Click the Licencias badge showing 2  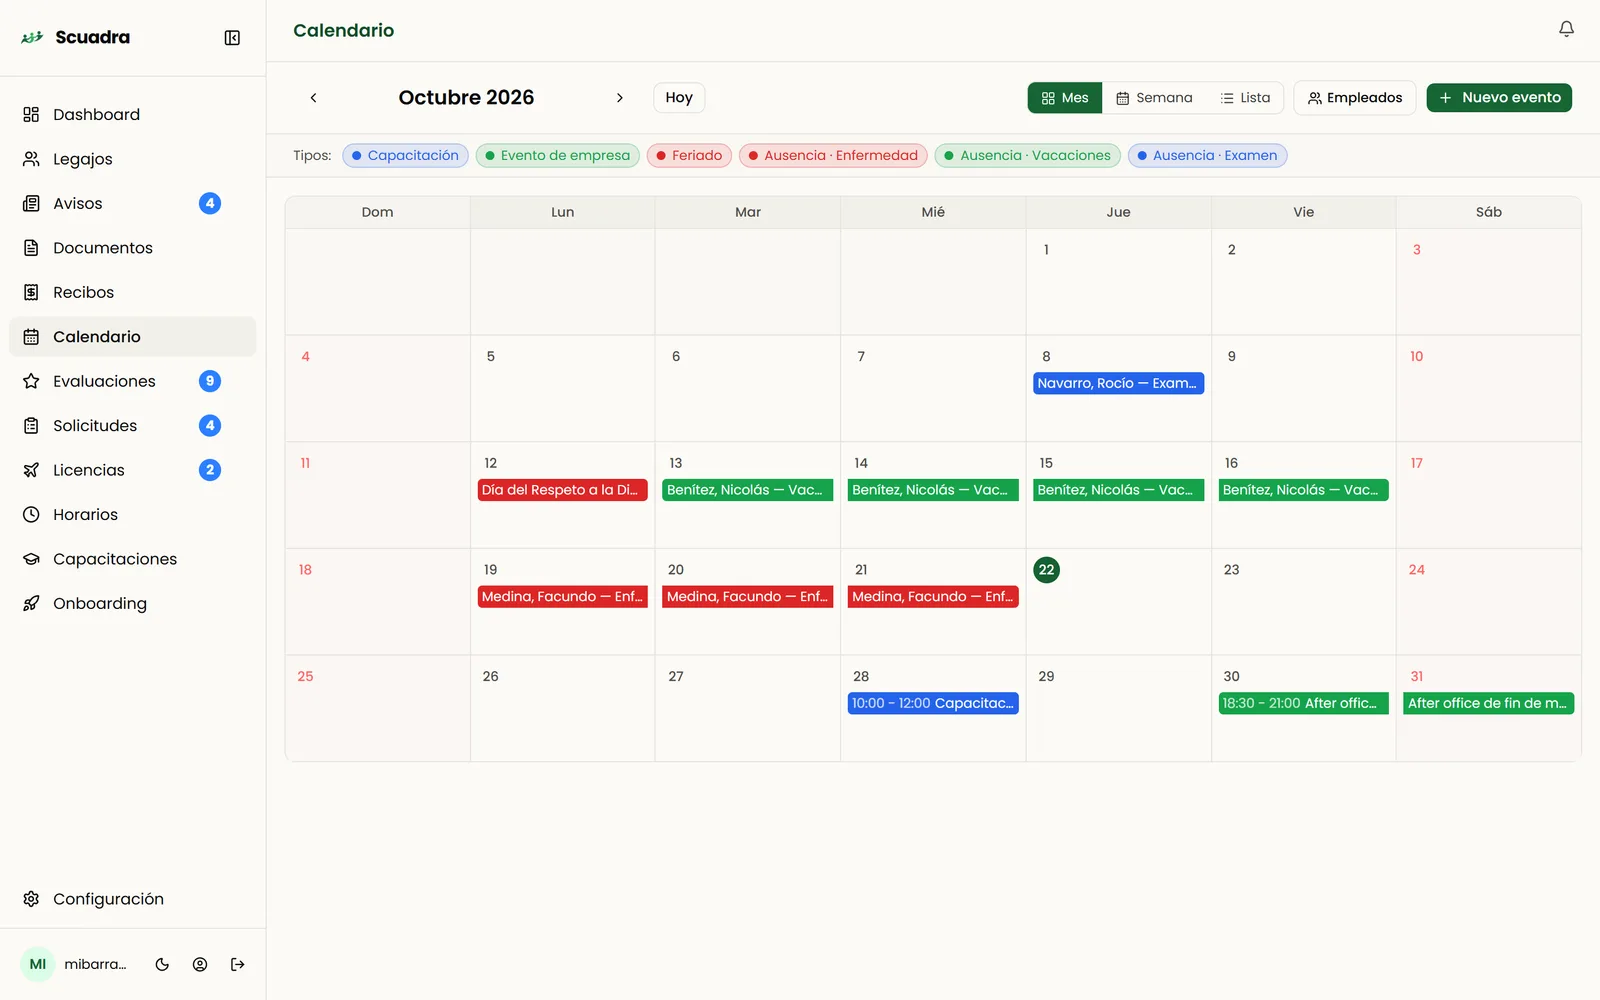[x=210, y=470]
